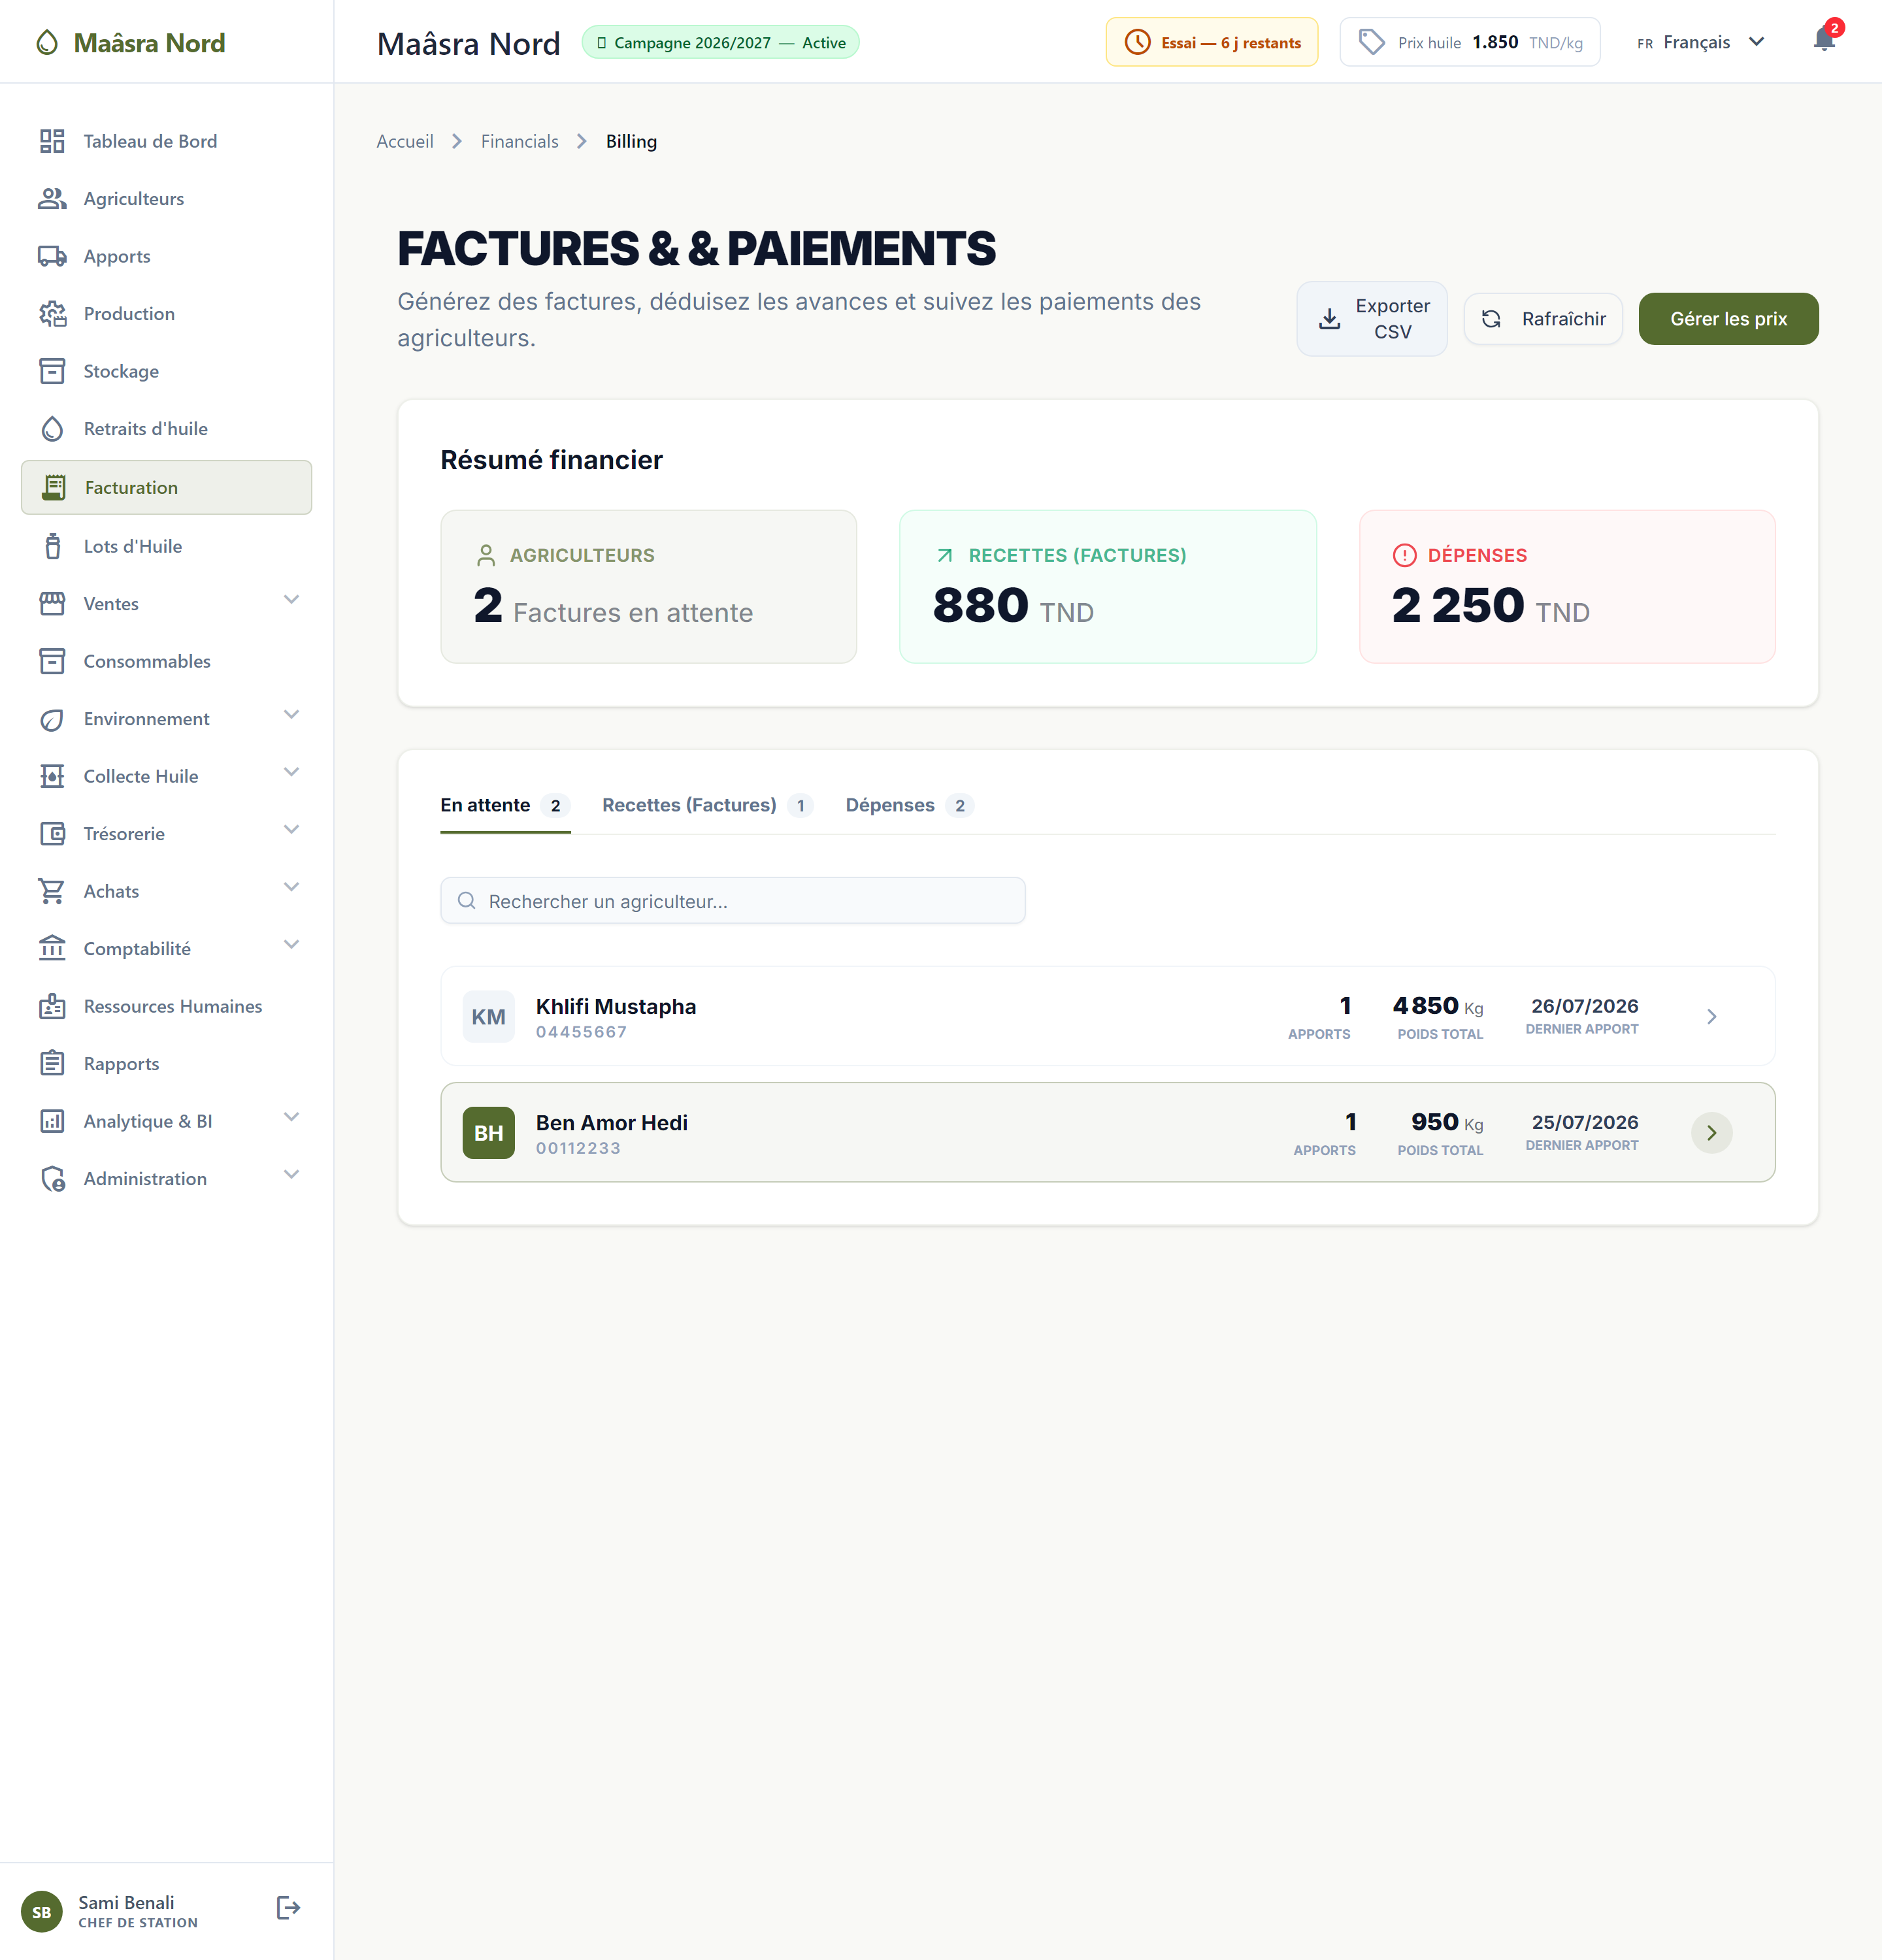Click the 26/07/2026 dernier apport date

[1584, 1006]
